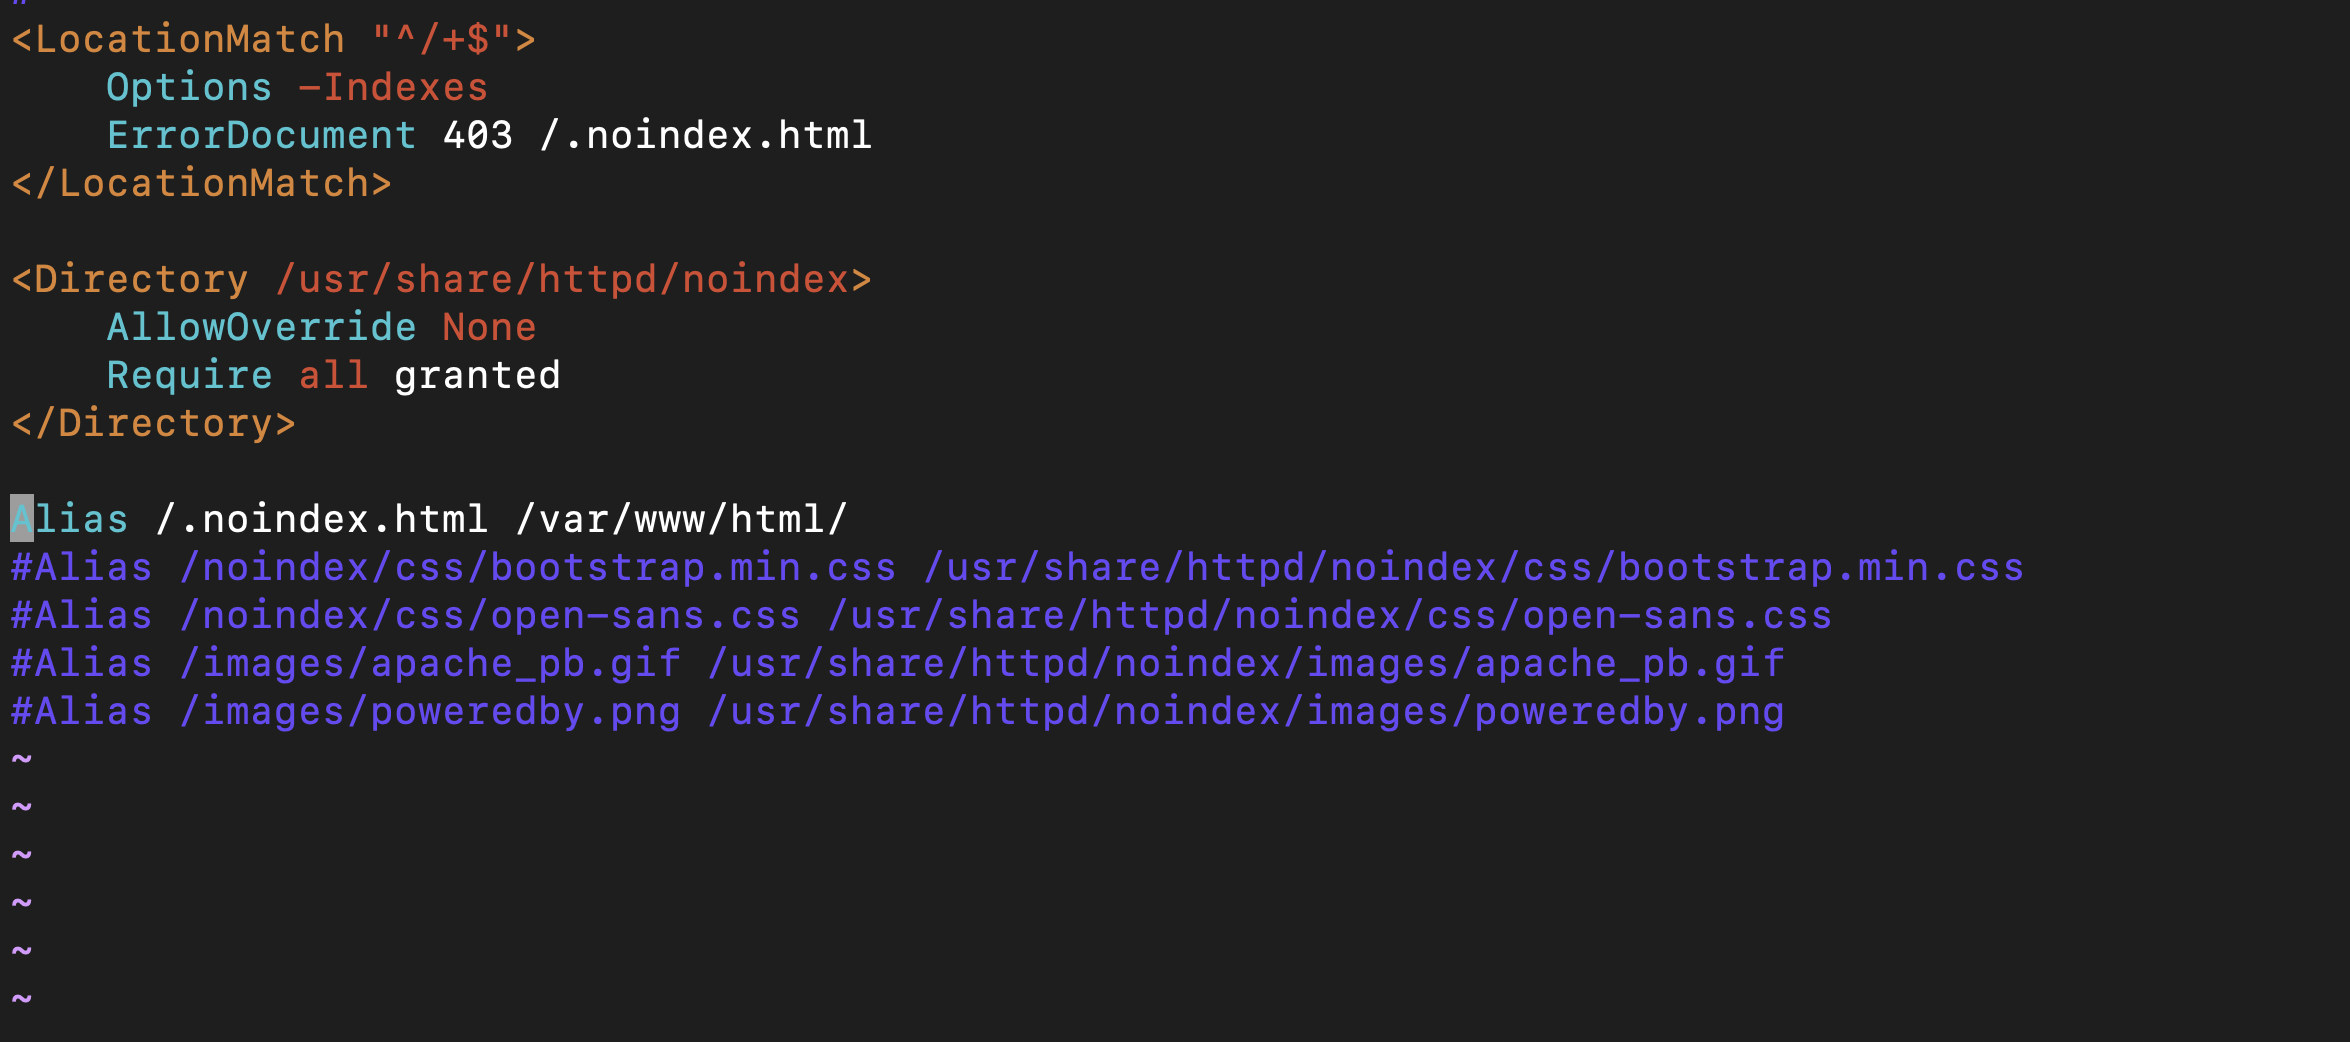Image resolution: width=2350 pixels, height=1042 pixels.
Task: Click '/usr/share/httpd/noindex/images/poweredby.png' target path
Action: click(1245, 712)
